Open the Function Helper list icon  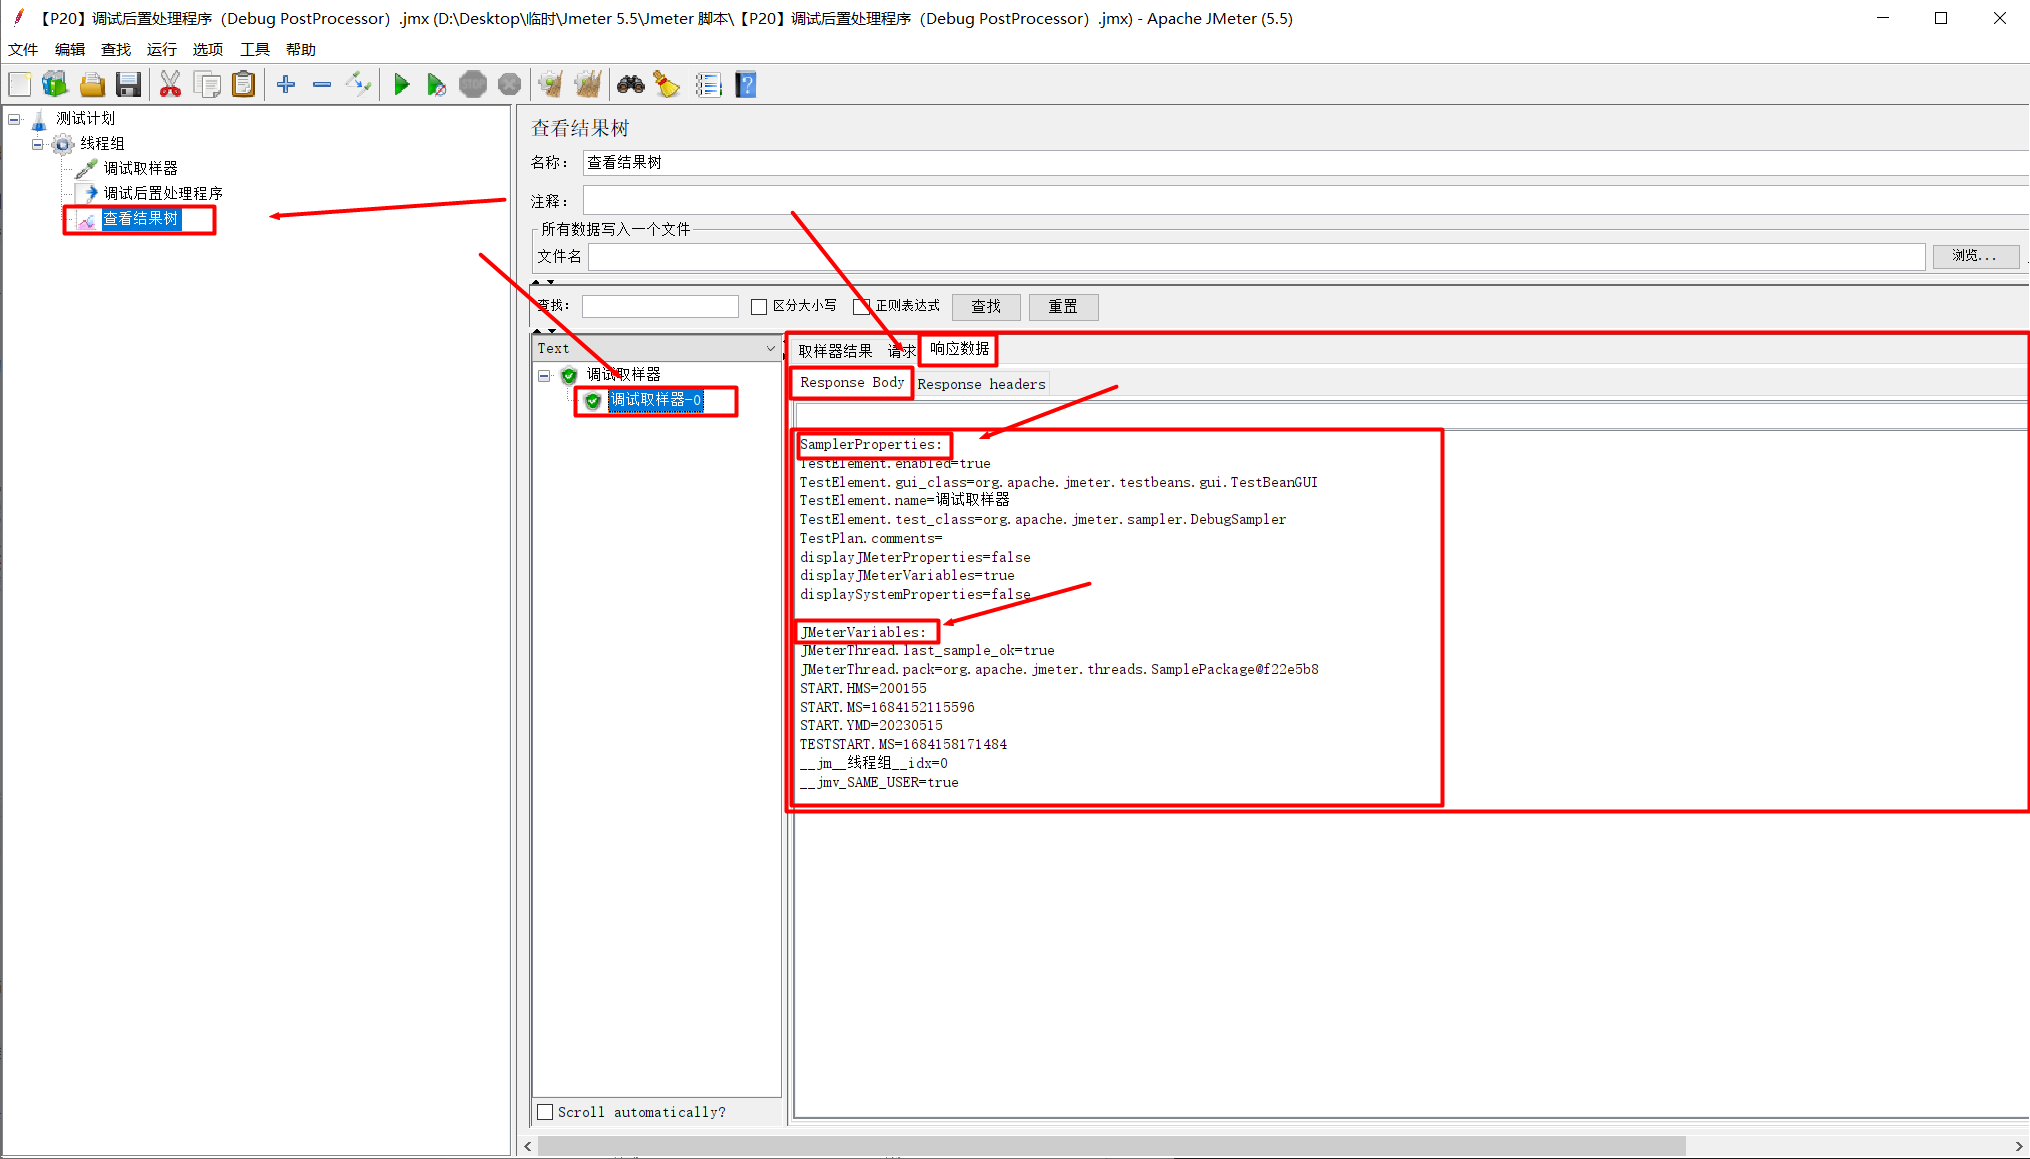[709, 85]
